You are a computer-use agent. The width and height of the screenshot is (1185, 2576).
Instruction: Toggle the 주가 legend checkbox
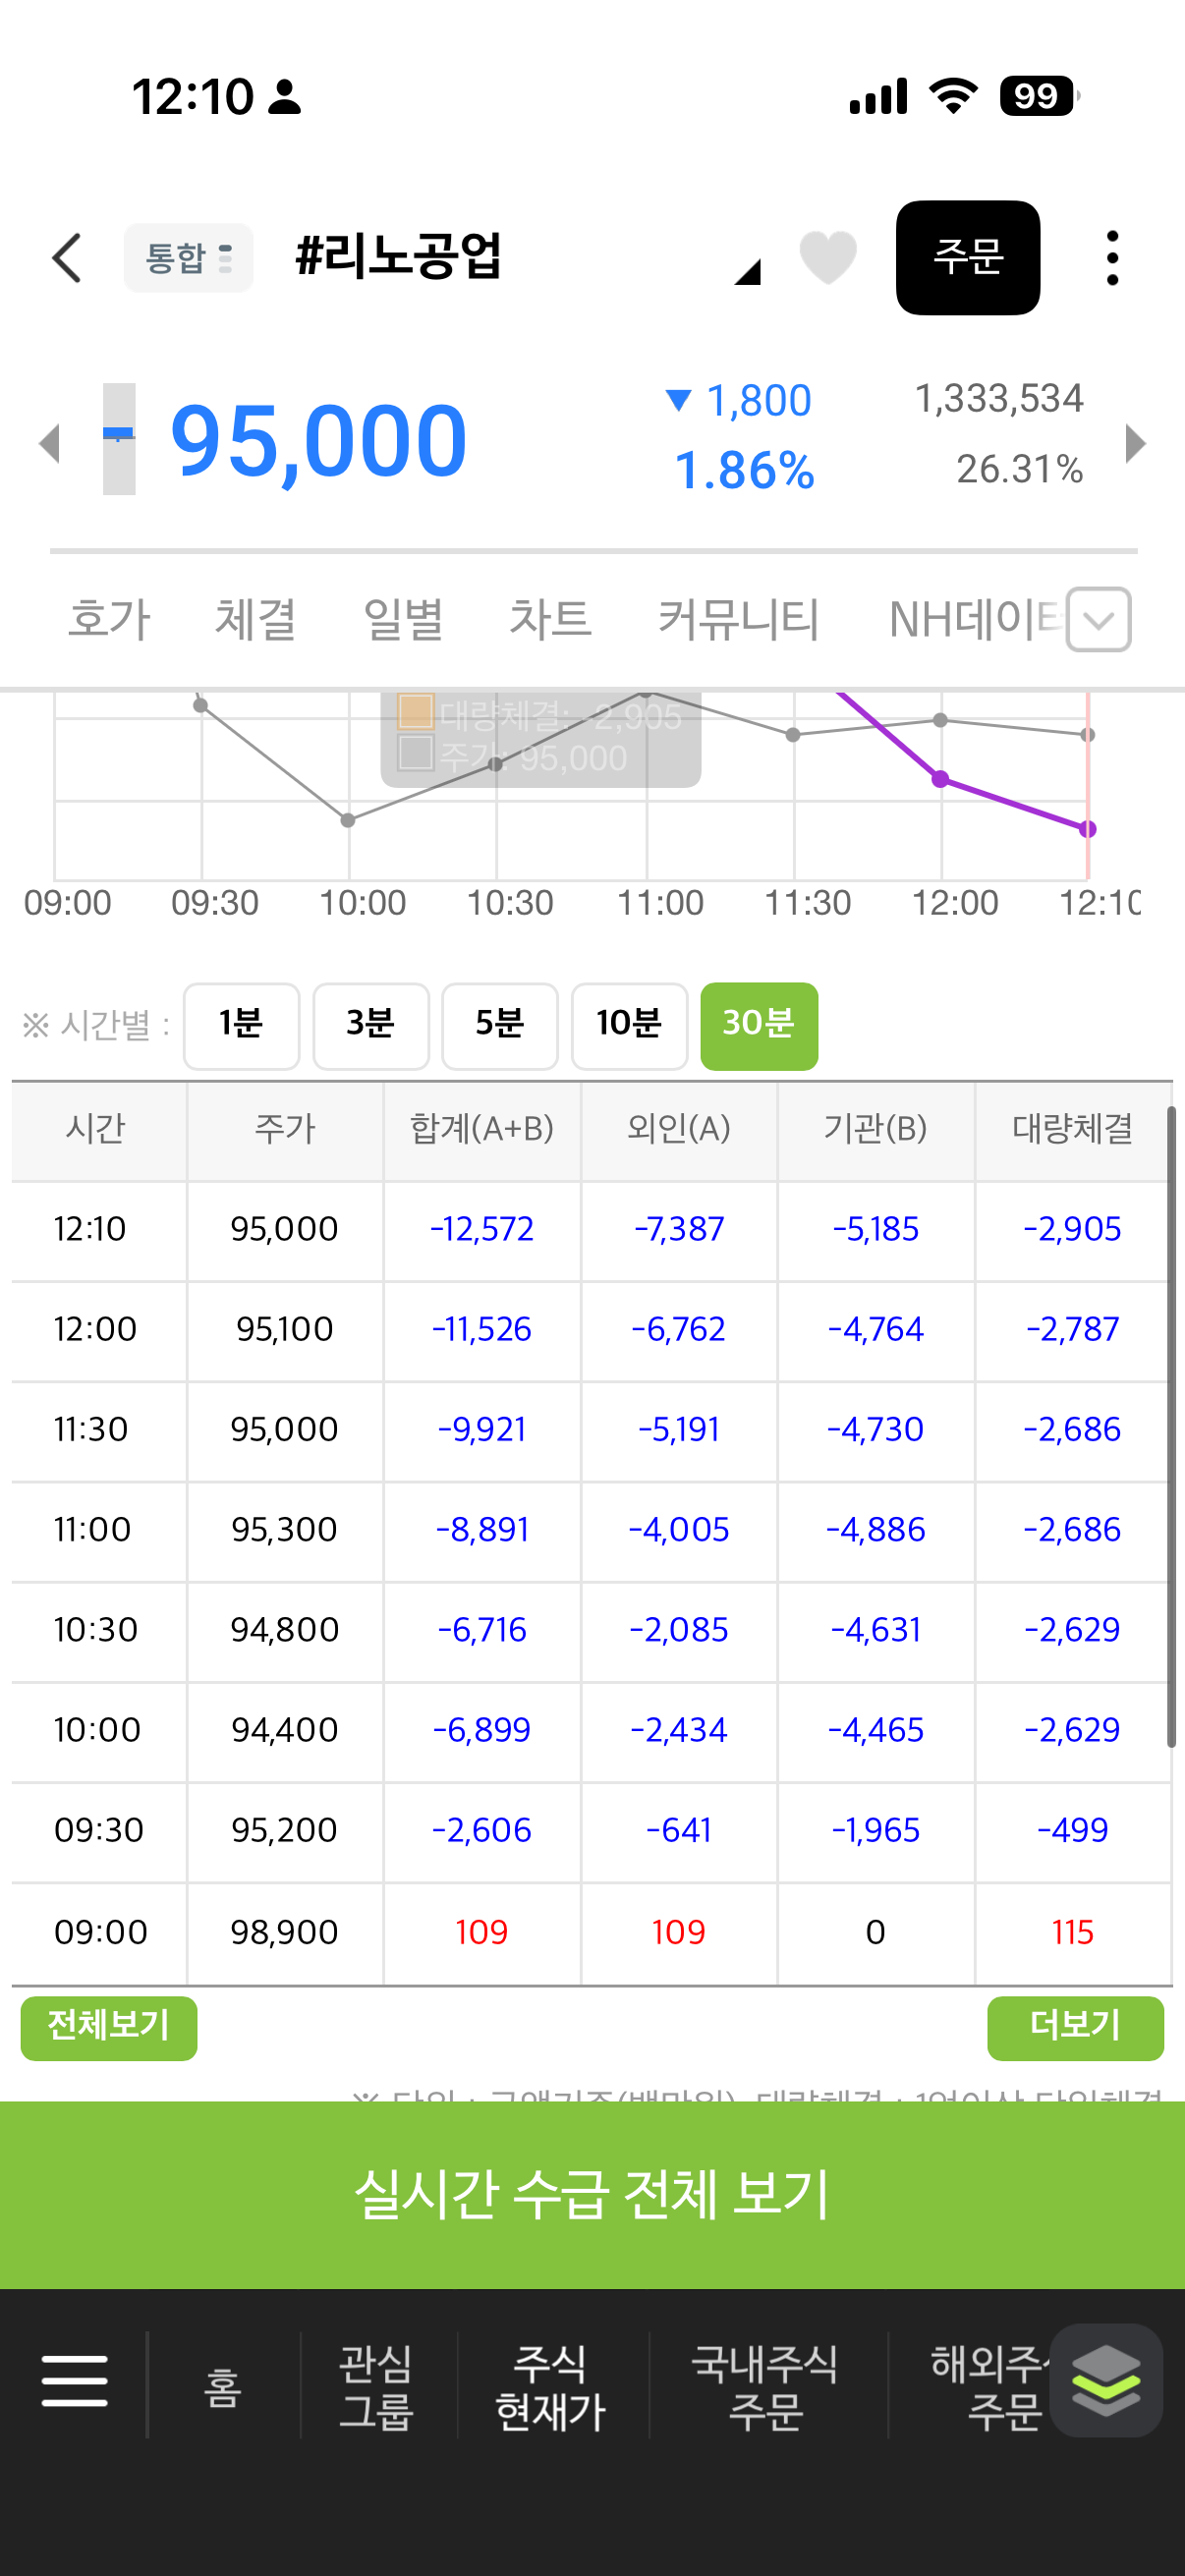point(416,753)
